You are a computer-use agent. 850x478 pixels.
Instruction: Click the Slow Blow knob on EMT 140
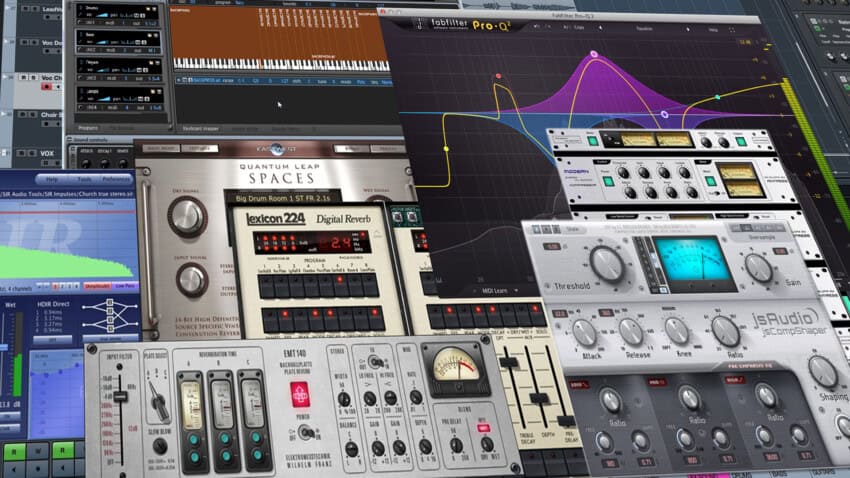tap(159, 445)
